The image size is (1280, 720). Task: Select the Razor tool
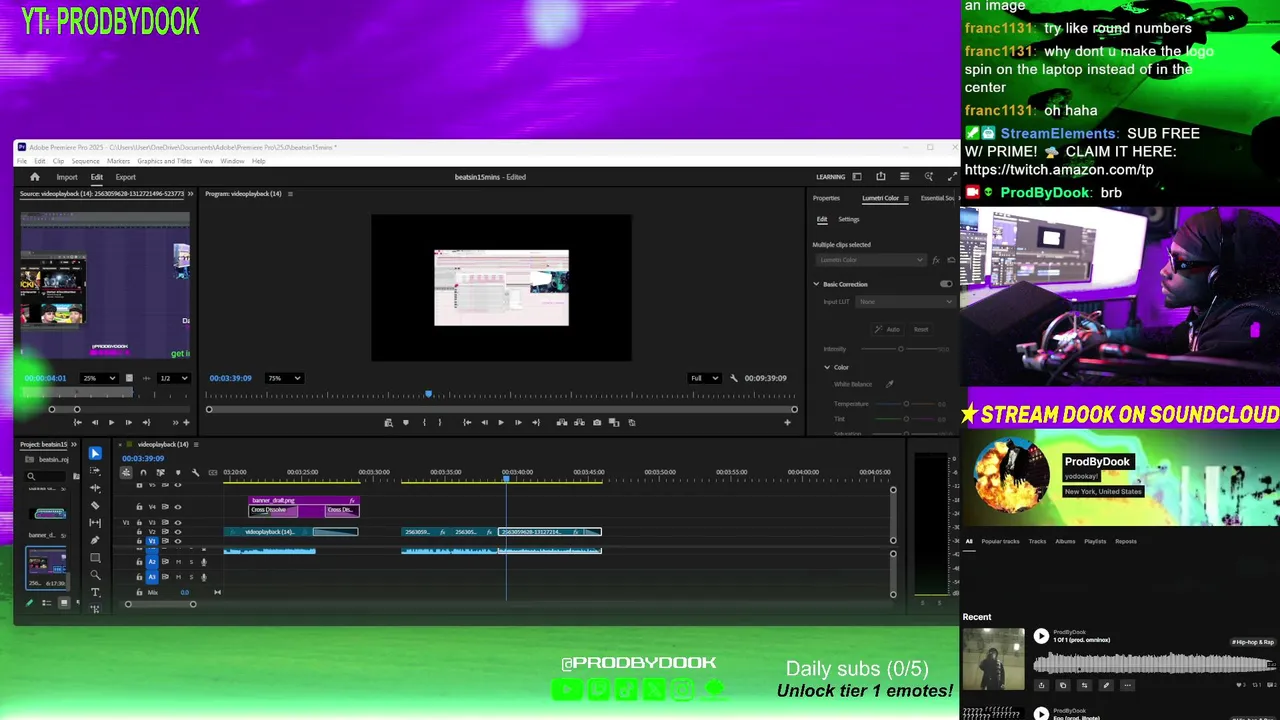[x=95, y=505]
